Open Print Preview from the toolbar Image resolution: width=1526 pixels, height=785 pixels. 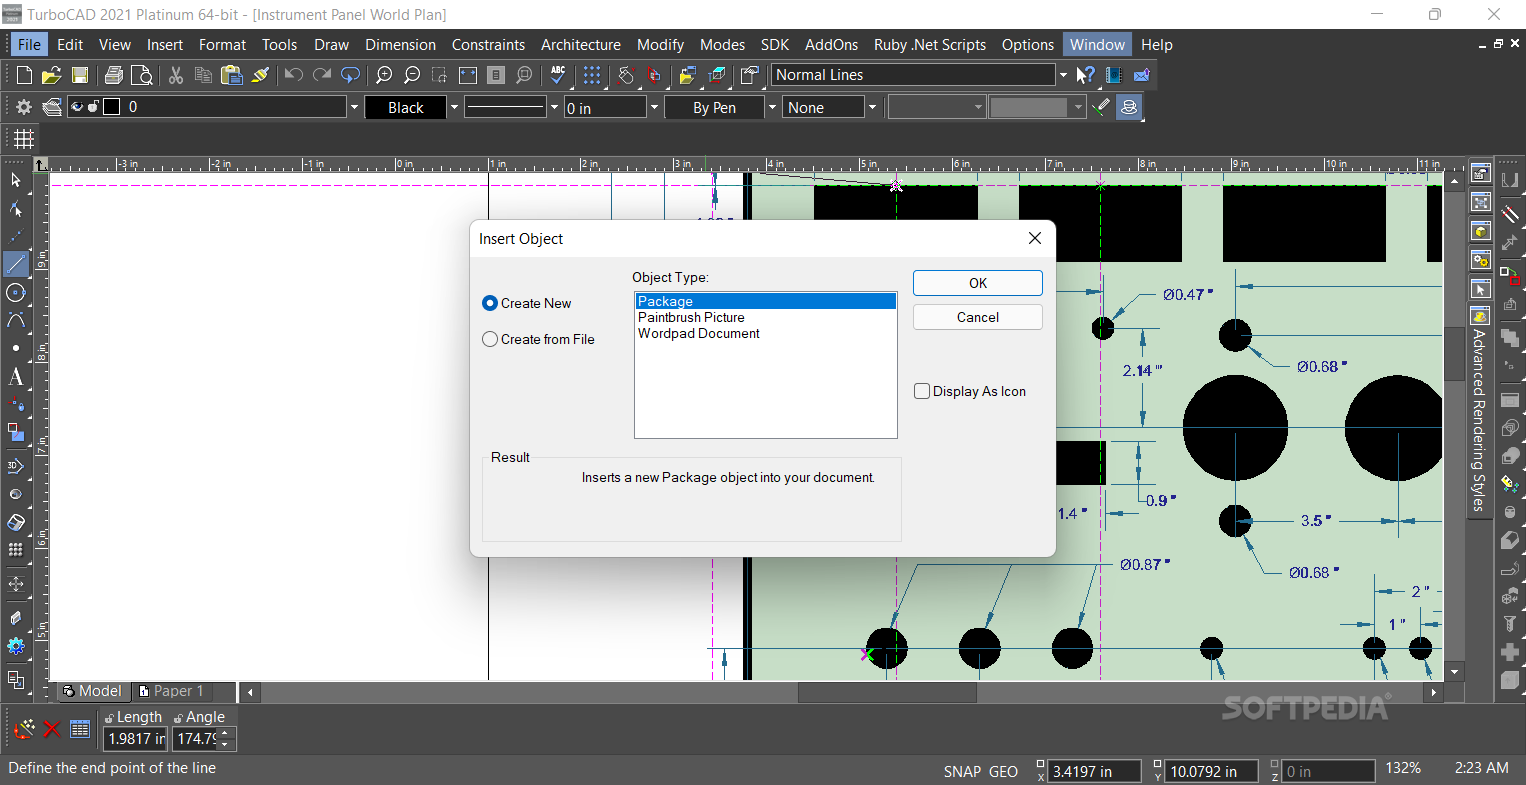point(142,75)
